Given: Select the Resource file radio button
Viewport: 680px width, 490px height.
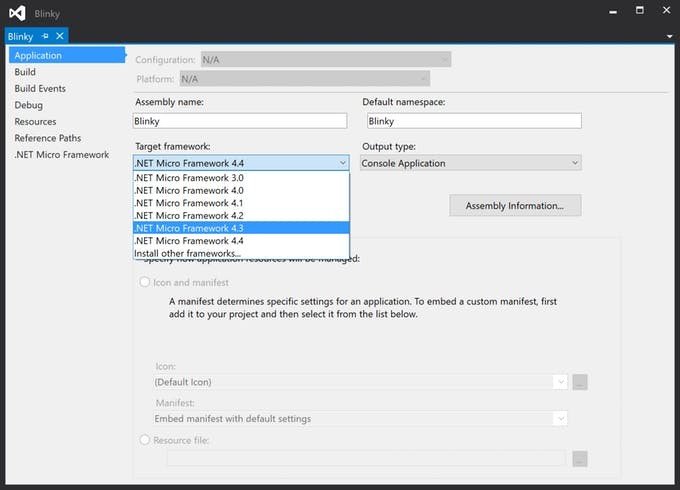Looking at the screenshot, I should (145, 440).
